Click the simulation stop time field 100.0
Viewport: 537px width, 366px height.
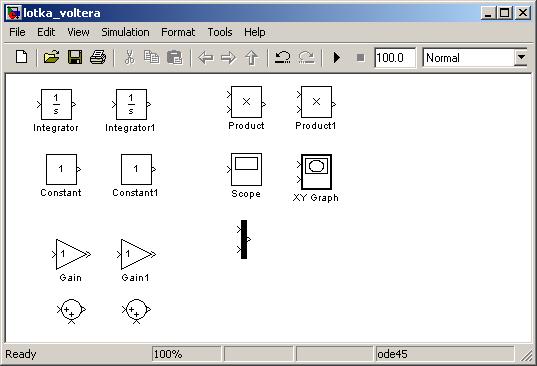coord(395,58)
